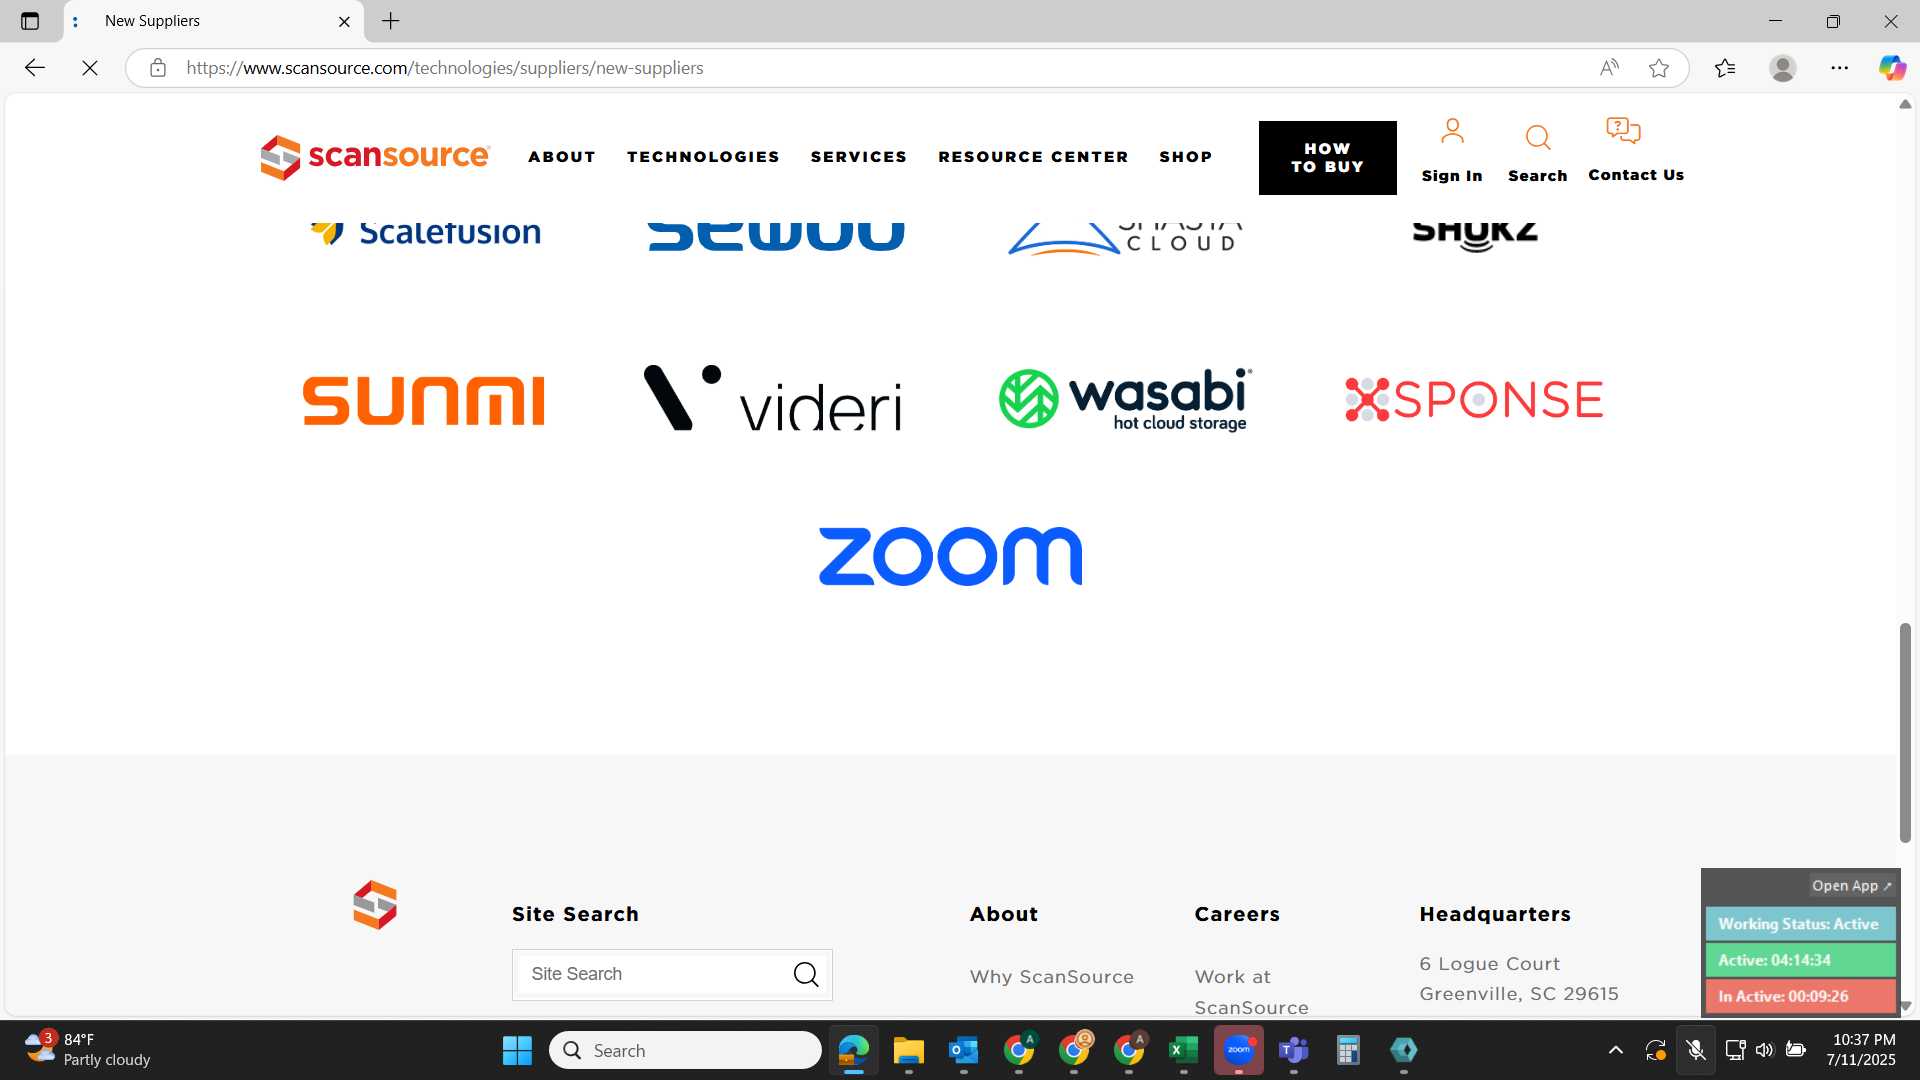Click the In Active time counter
Viewport: 1920px width, 1080px height.
click(1799, 996)
